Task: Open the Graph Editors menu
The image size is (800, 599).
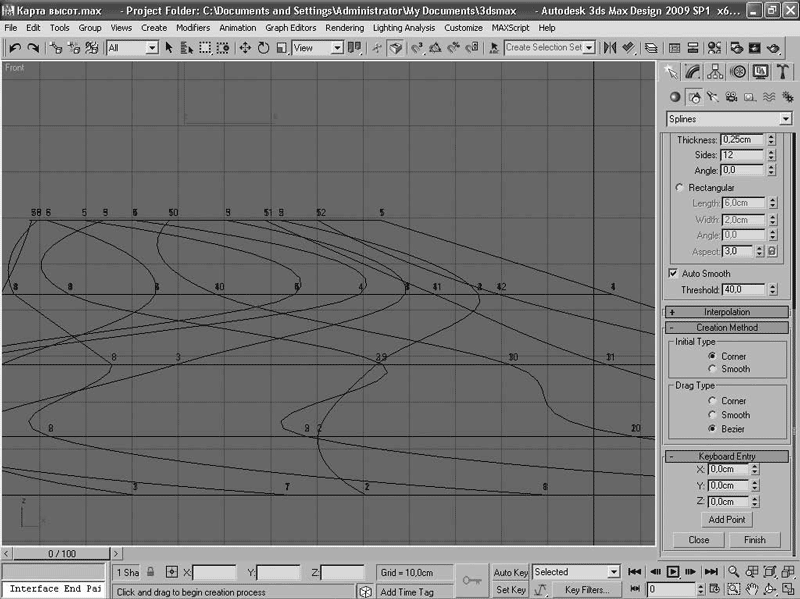Action: 290,28
